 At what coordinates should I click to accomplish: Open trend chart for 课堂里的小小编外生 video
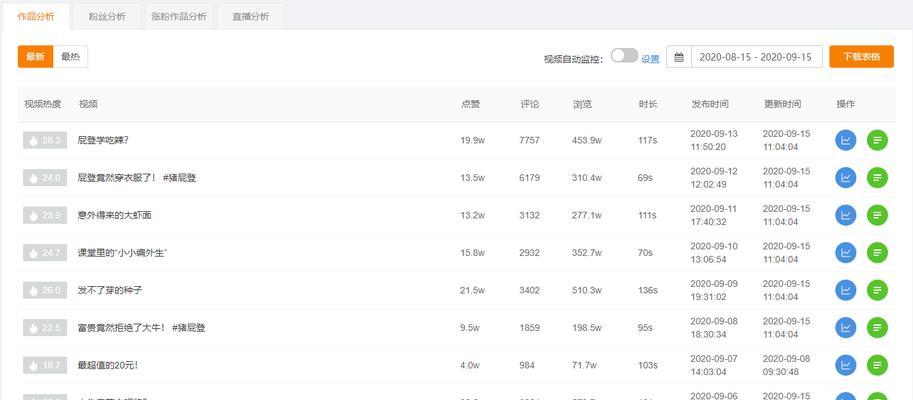845,253
